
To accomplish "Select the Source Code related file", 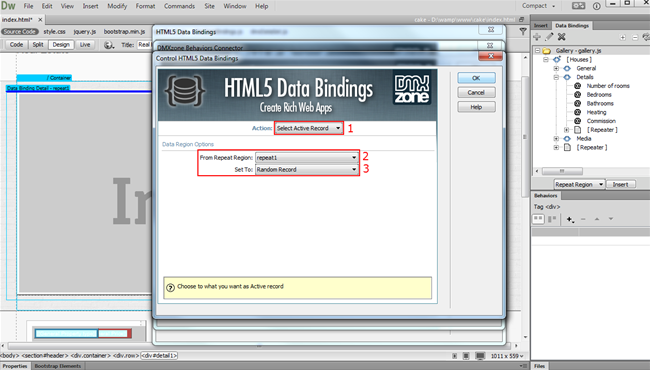I will coord(19,31).
